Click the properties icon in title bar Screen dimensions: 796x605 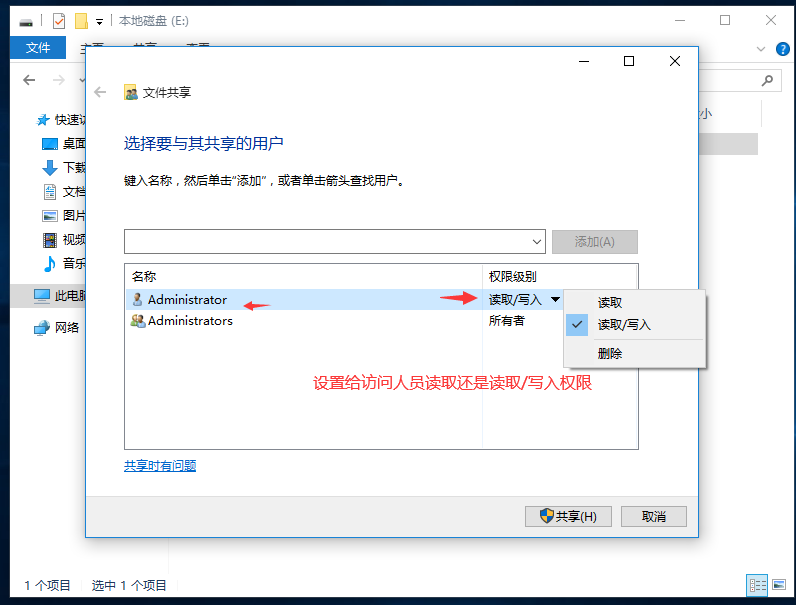[58, 20]
